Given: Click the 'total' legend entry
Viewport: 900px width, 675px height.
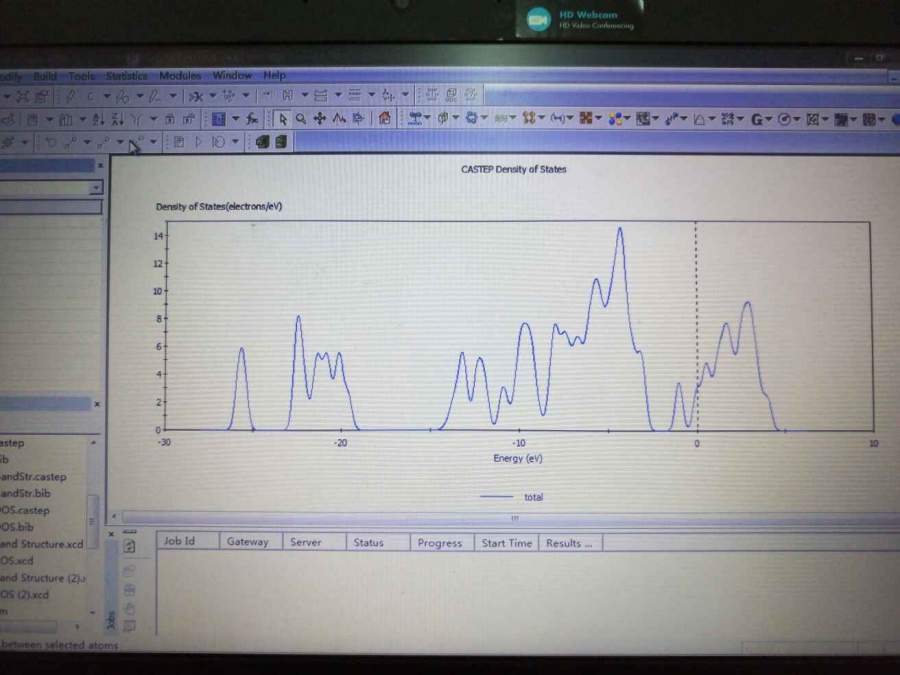Looking at the screenshot, I should coord(512,497).
